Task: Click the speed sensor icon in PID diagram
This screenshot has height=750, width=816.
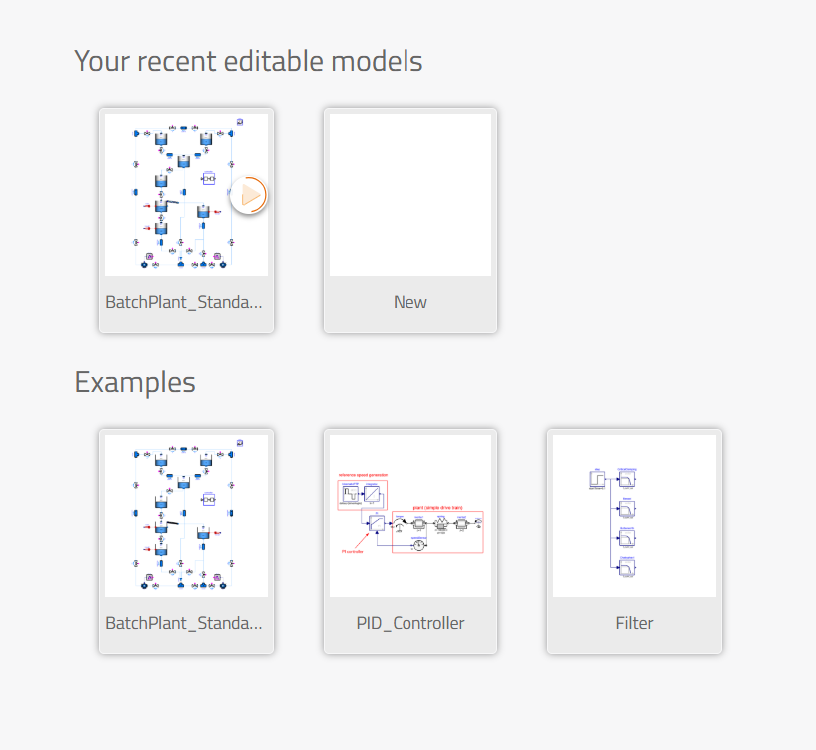Action: 418,545
